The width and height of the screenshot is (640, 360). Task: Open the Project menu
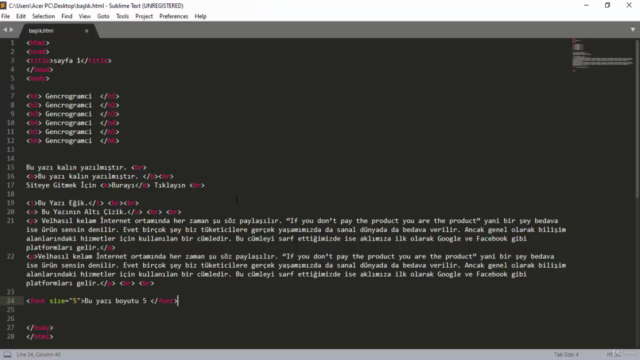144,16
